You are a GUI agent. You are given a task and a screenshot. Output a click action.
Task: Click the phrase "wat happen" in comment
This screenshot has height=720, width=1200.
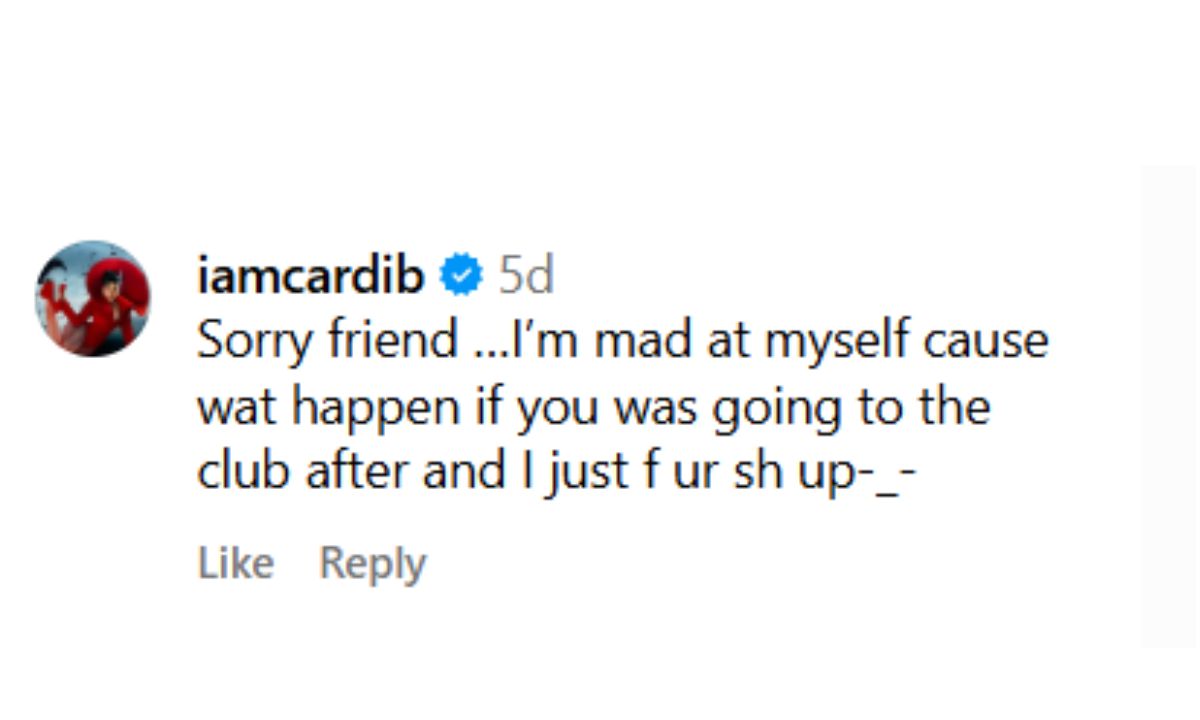click(x=329, y=407)
